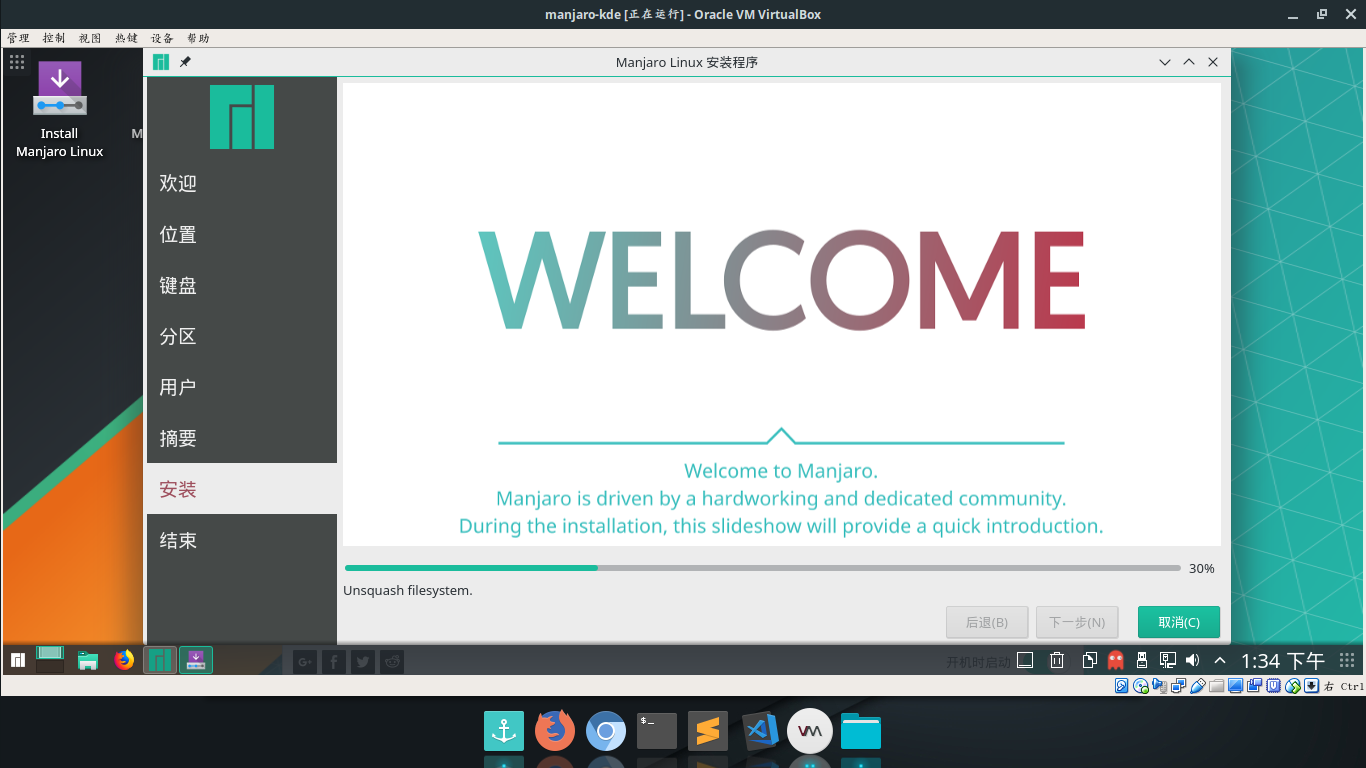
Task: Click the virtual desktop pager in the taskbar
Action: coord(50,659)
